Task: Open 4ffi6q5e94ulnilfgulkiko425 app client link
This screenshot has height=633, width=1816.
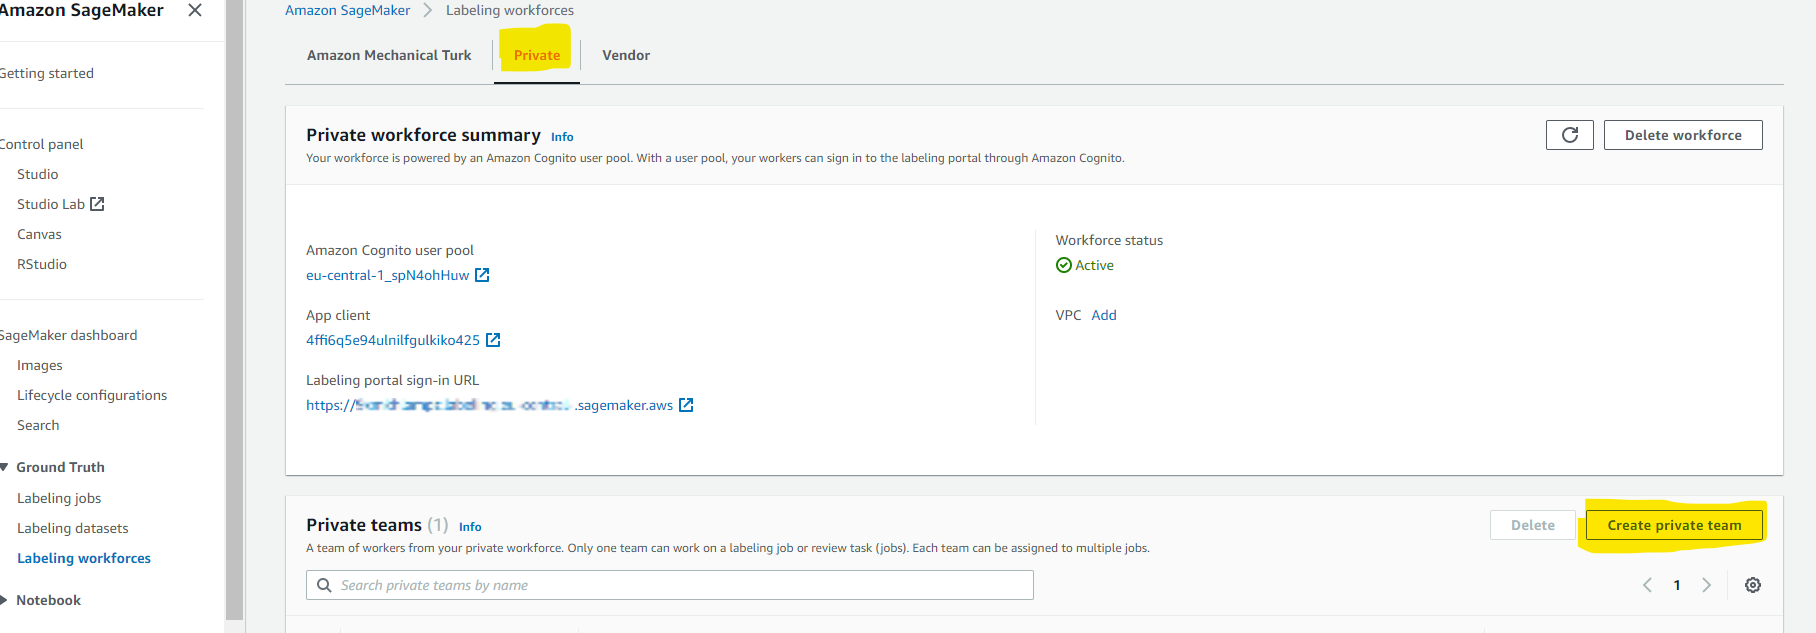Action: coord(393,340)
